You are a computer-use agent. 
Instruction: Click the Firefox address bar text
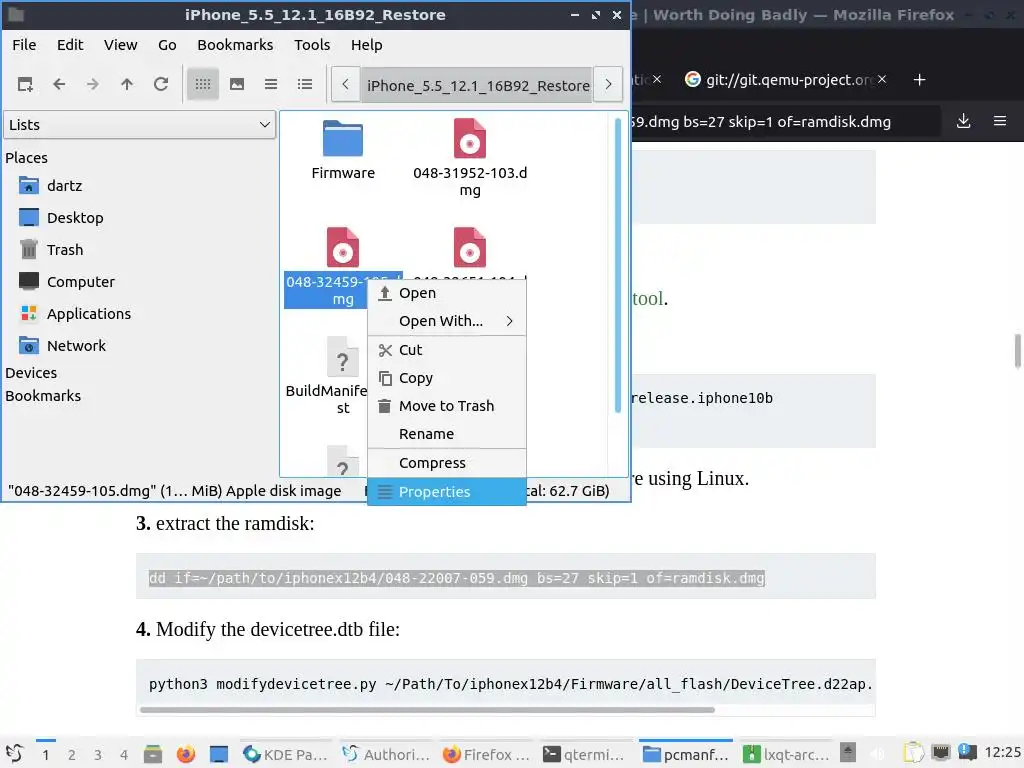coord(761,122)
